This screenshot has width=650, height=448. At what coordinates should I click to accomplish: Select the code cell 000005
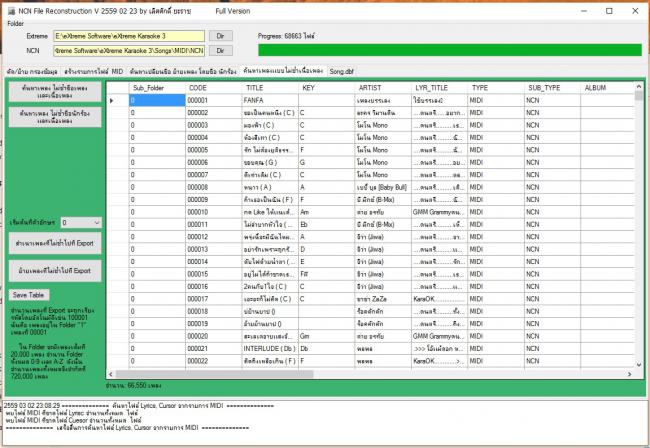(213, 150)
